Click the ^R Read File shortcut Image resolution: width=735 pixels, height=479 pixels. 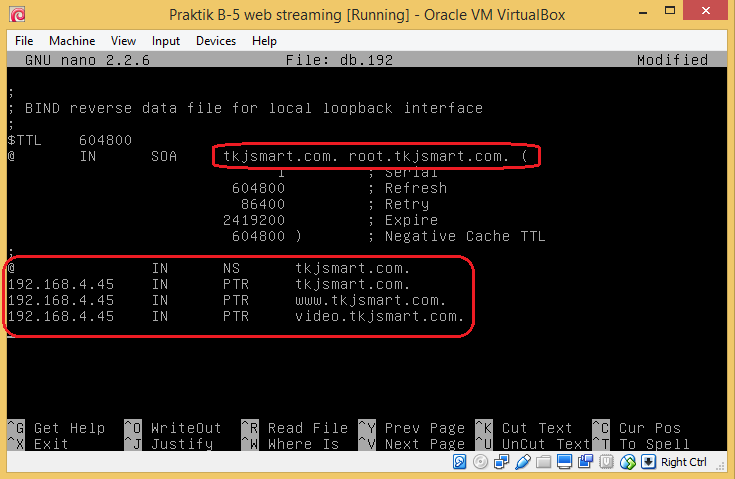coord(295,428)
